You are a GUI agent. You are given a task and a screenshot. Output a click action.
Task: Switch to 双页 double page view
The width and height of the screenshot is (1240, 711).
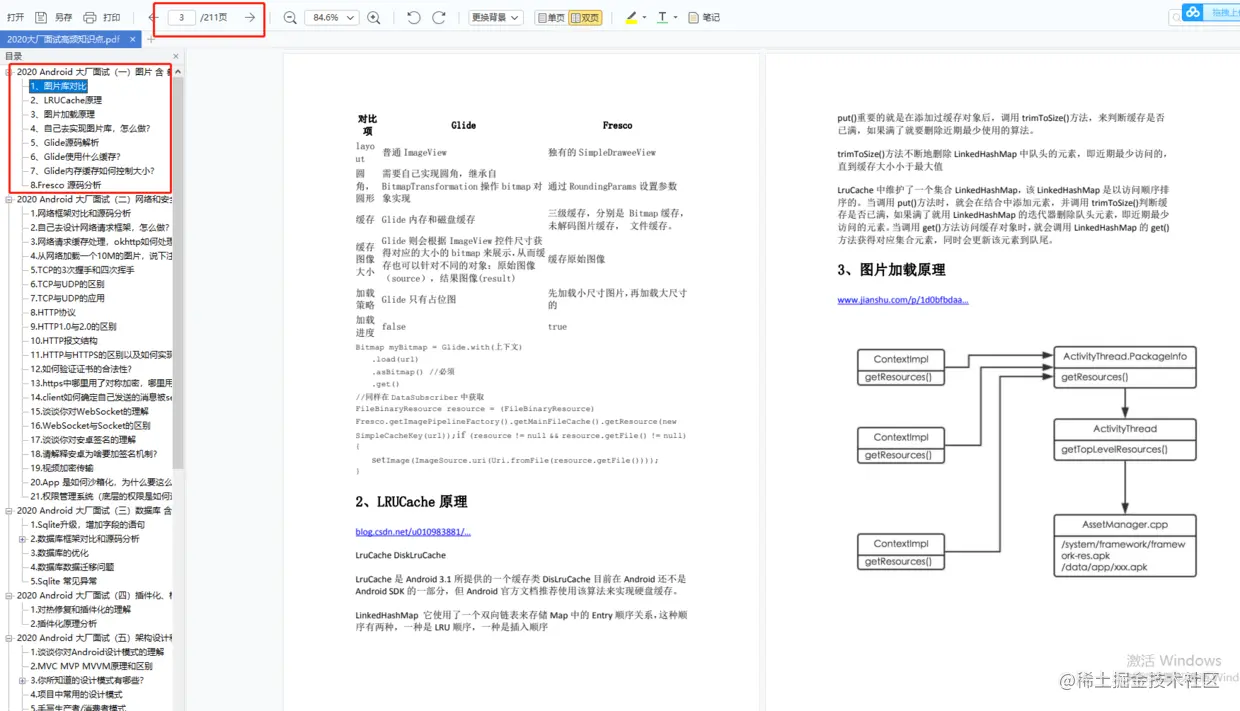point(585,17)
